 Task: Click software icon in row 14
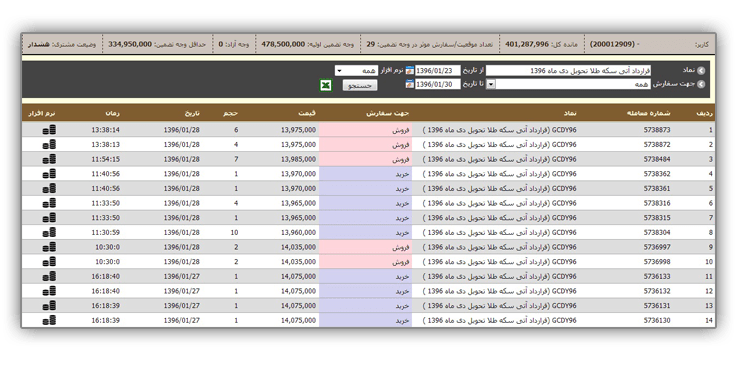click(x=49, y=321)
